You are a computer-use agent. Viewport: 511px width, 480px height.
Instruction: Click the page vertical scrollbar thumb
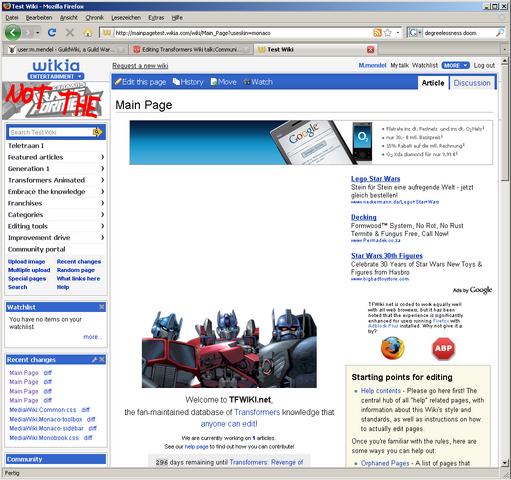[505, 123]
